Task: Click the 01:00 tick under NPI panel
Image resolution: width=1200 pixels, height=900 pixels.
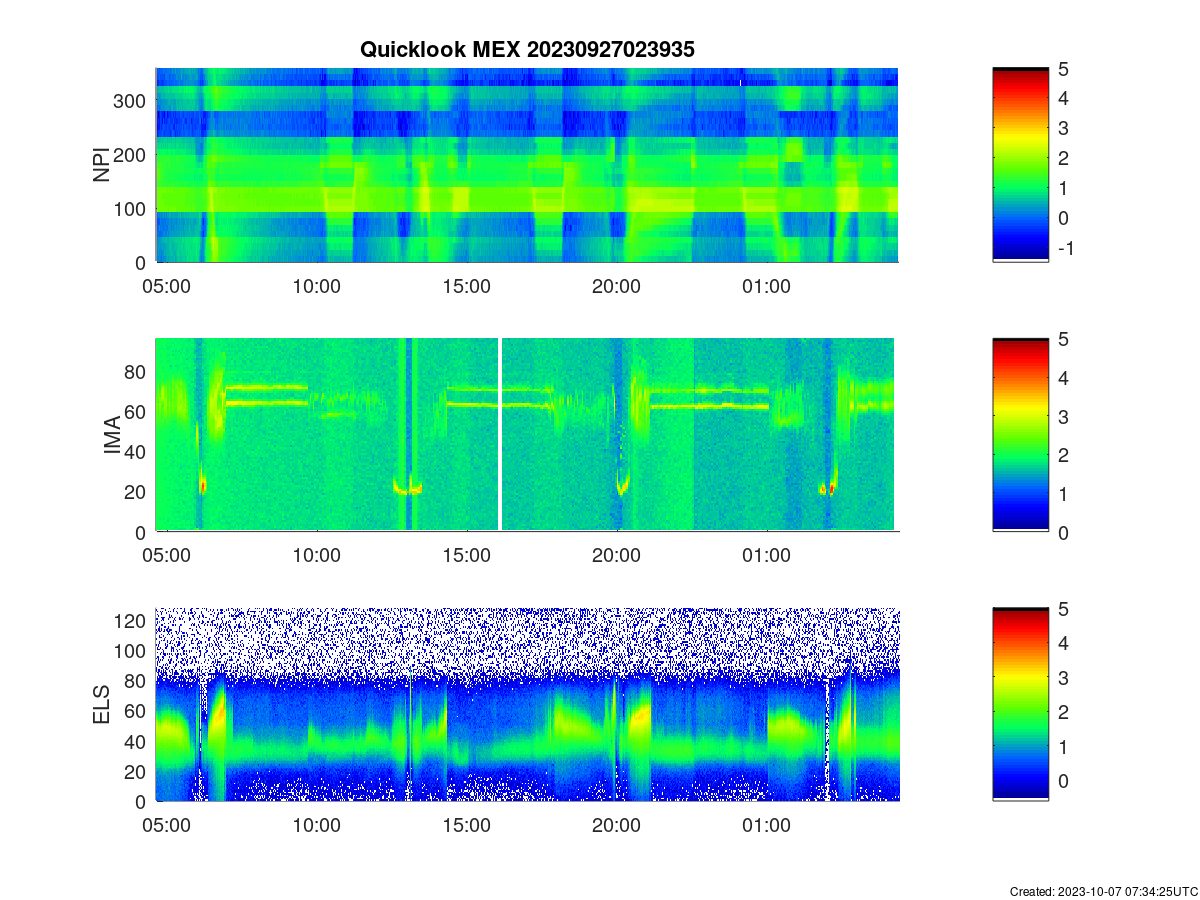Action: 767,286
